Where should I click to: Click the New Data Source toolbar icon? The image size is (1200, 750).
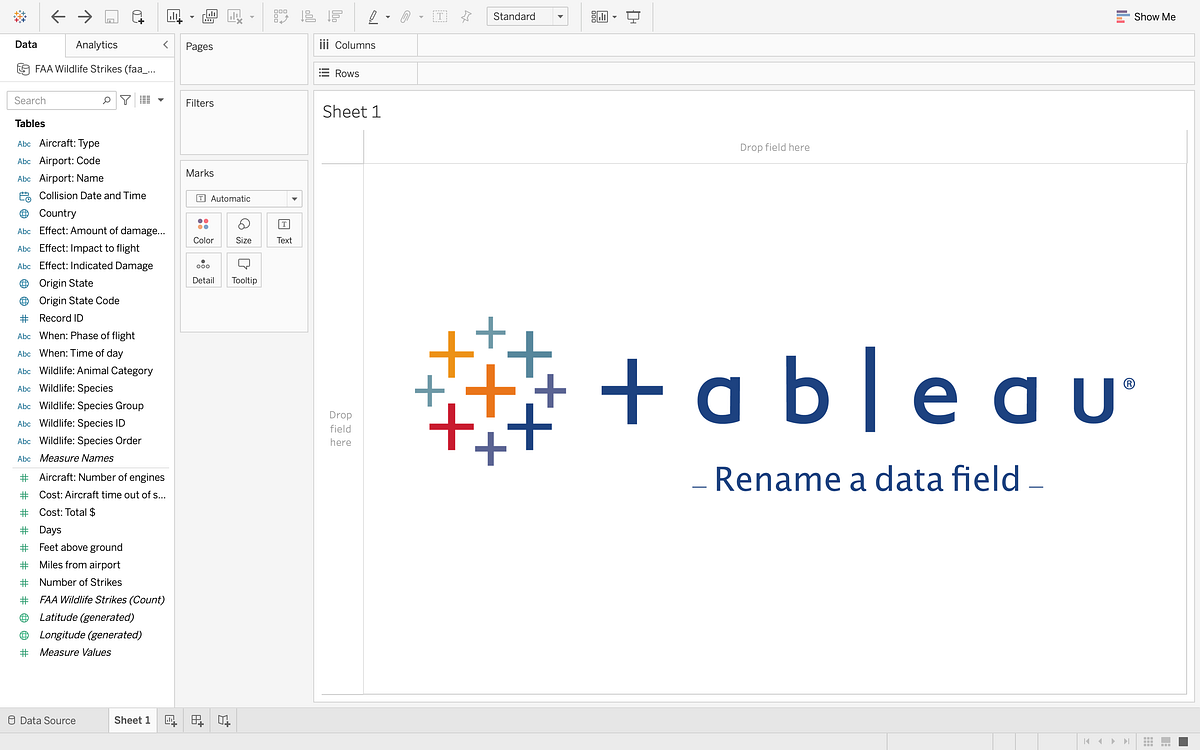(x=140, y=16)
